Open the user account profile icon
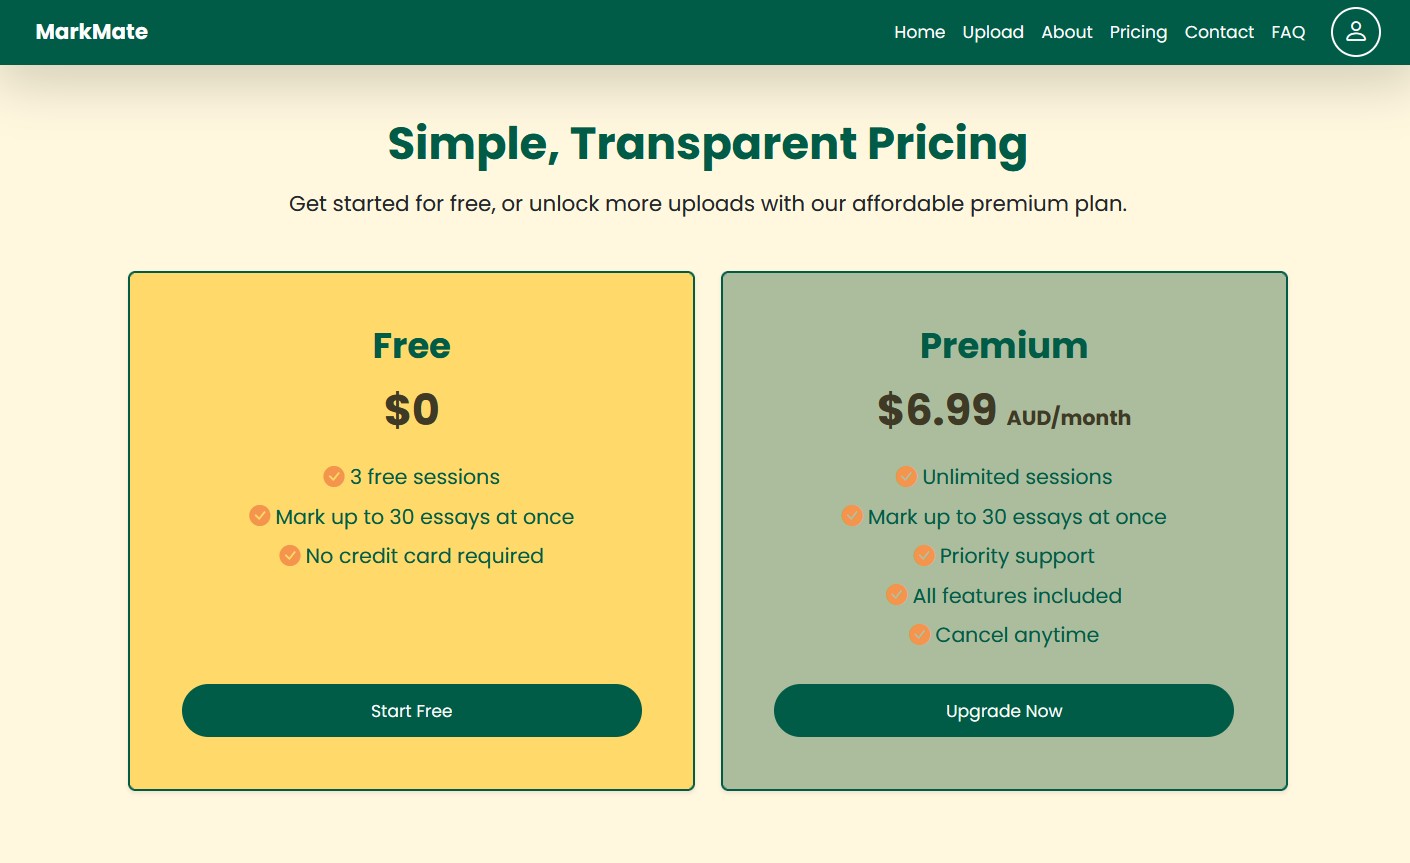The height and width of the screenshot is (863, 1410). coord(1355,32)
